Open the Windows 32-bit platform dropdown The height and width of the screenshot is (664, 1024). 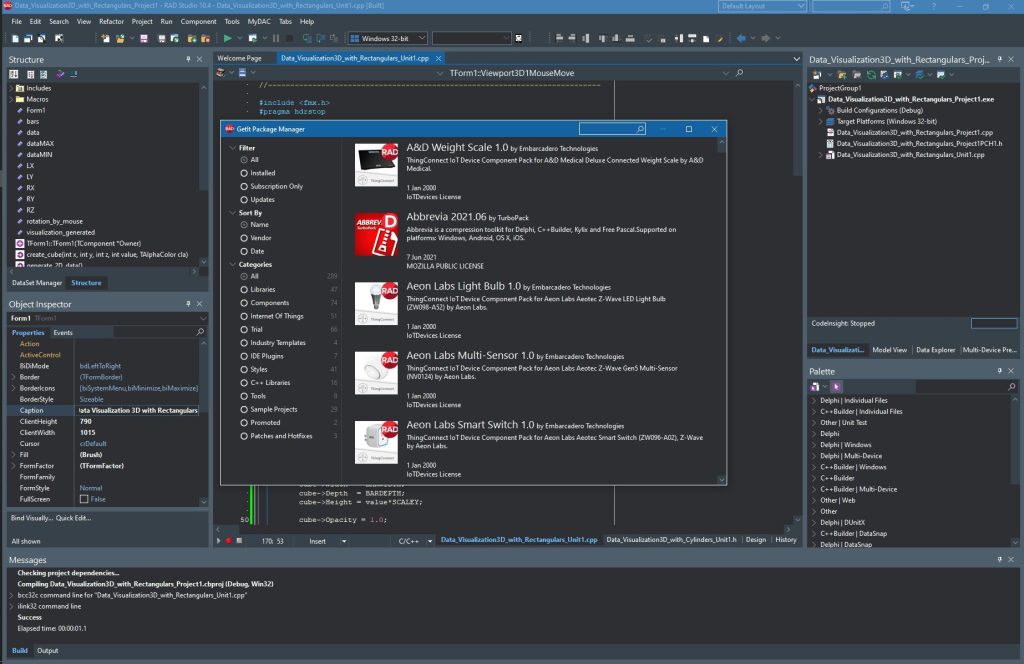tap(388, 39)
